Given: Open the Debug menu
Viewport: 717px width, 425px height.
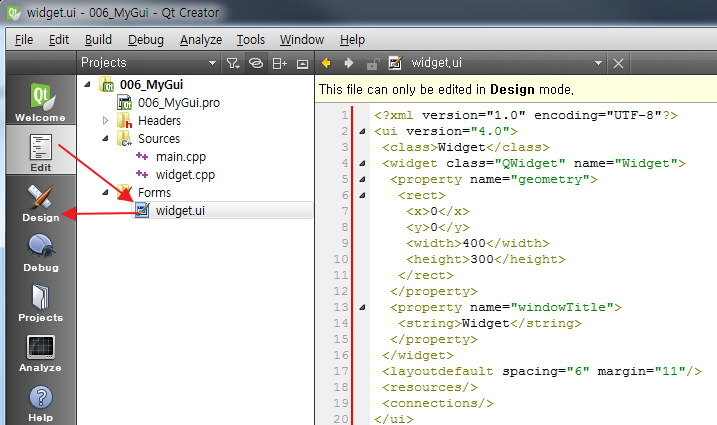Looking at the screenshot, I should pyautogui.click(x=146, y=40).
